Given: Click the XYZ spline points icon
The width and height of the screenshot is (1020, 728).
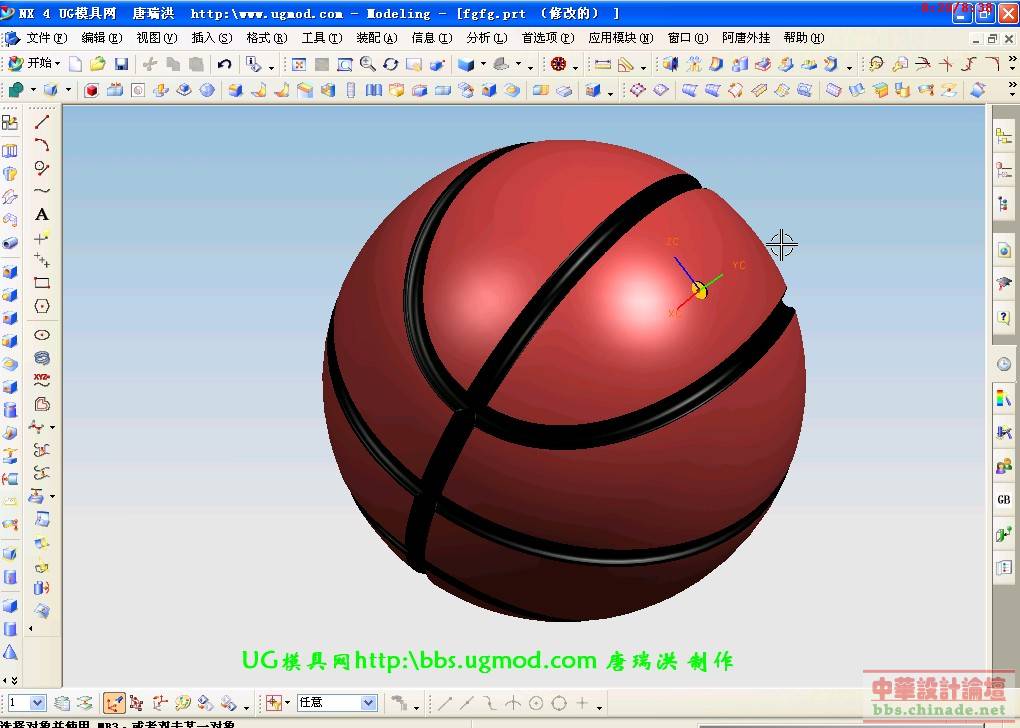Looking at the screenshot, I should pos(42,381).
